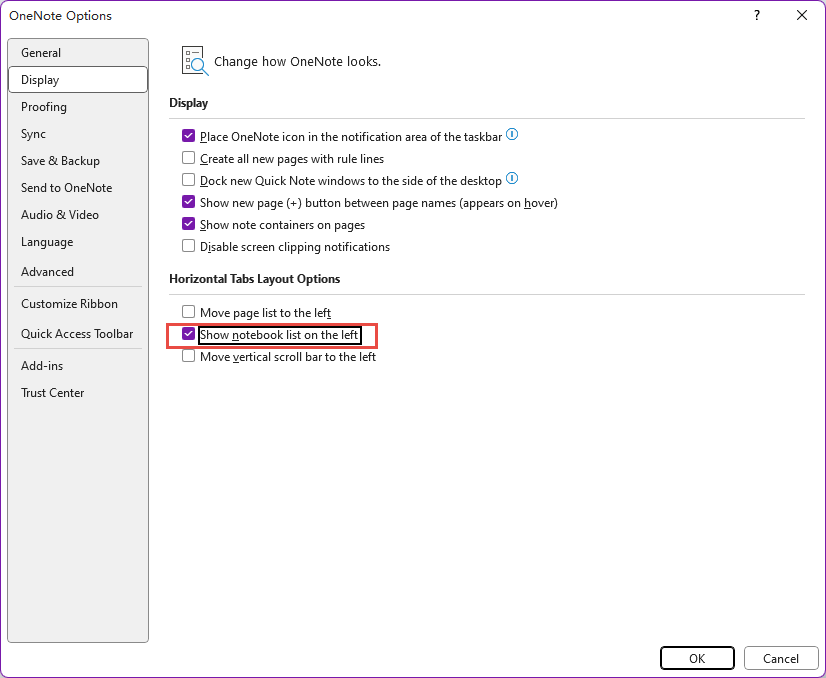Open the Help question mark button
826x678 pixels.
[757, 15]
